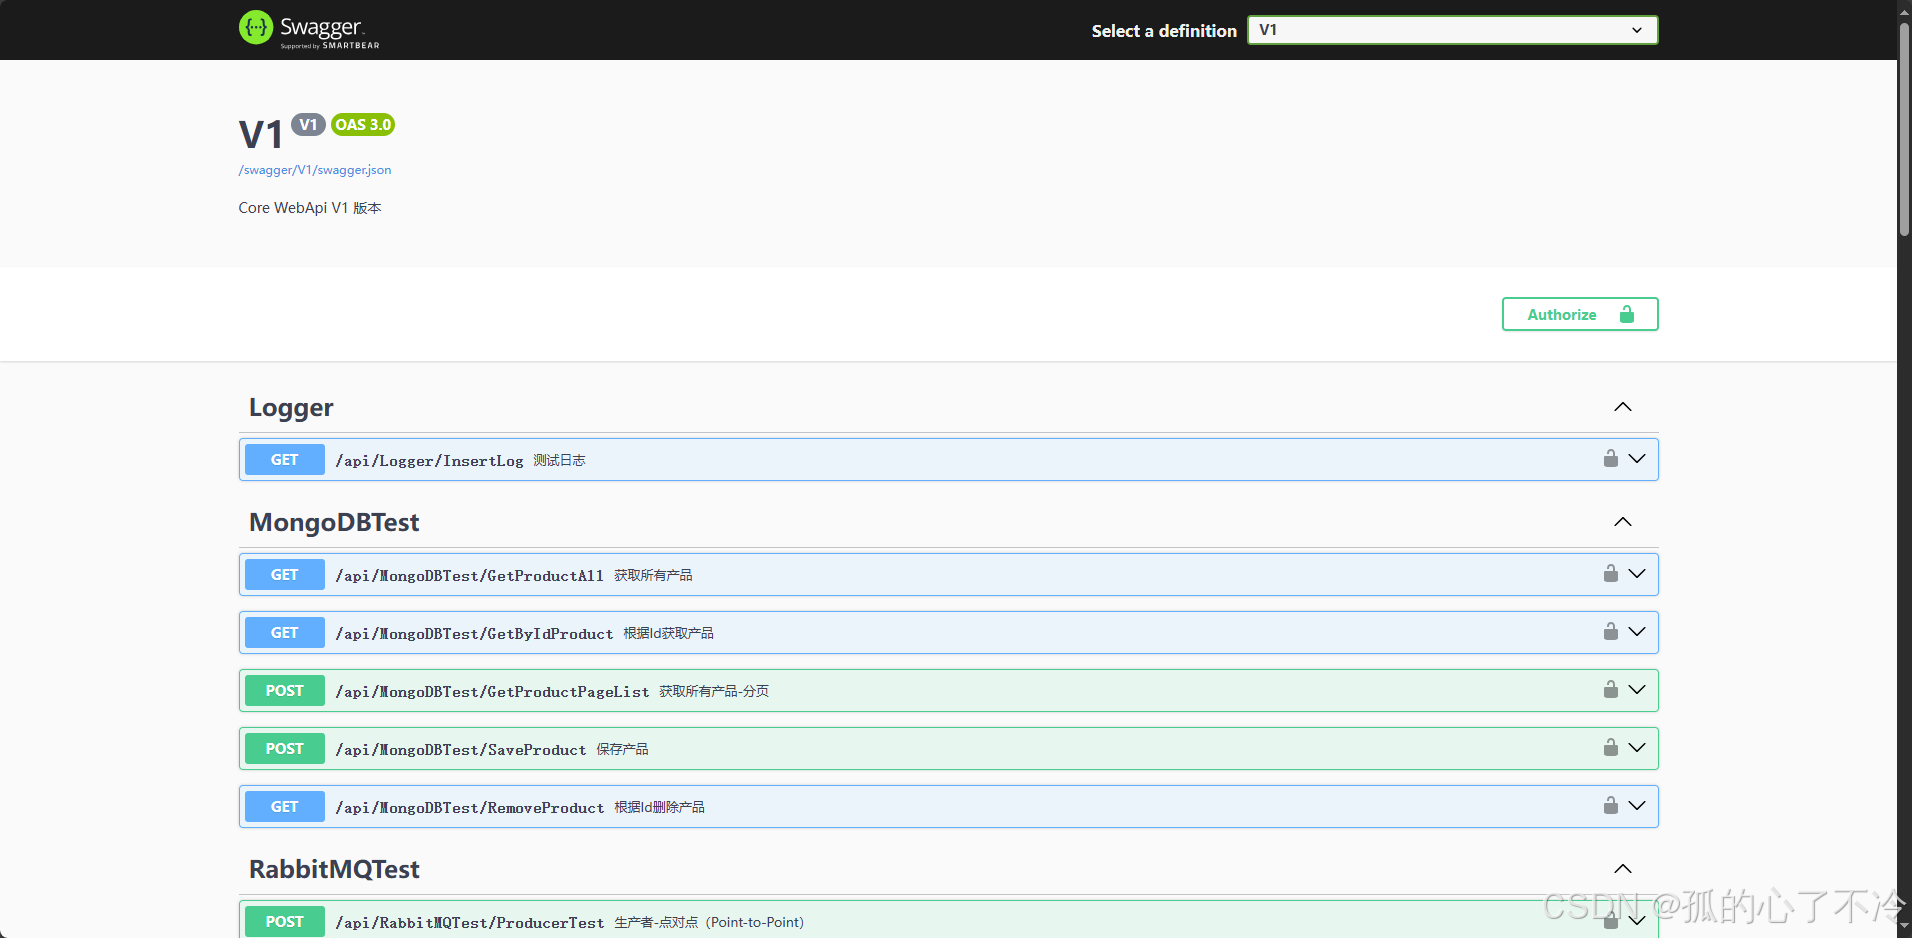
Task: Click the RabbitMQTest section heading
Action: coord(334,870)
